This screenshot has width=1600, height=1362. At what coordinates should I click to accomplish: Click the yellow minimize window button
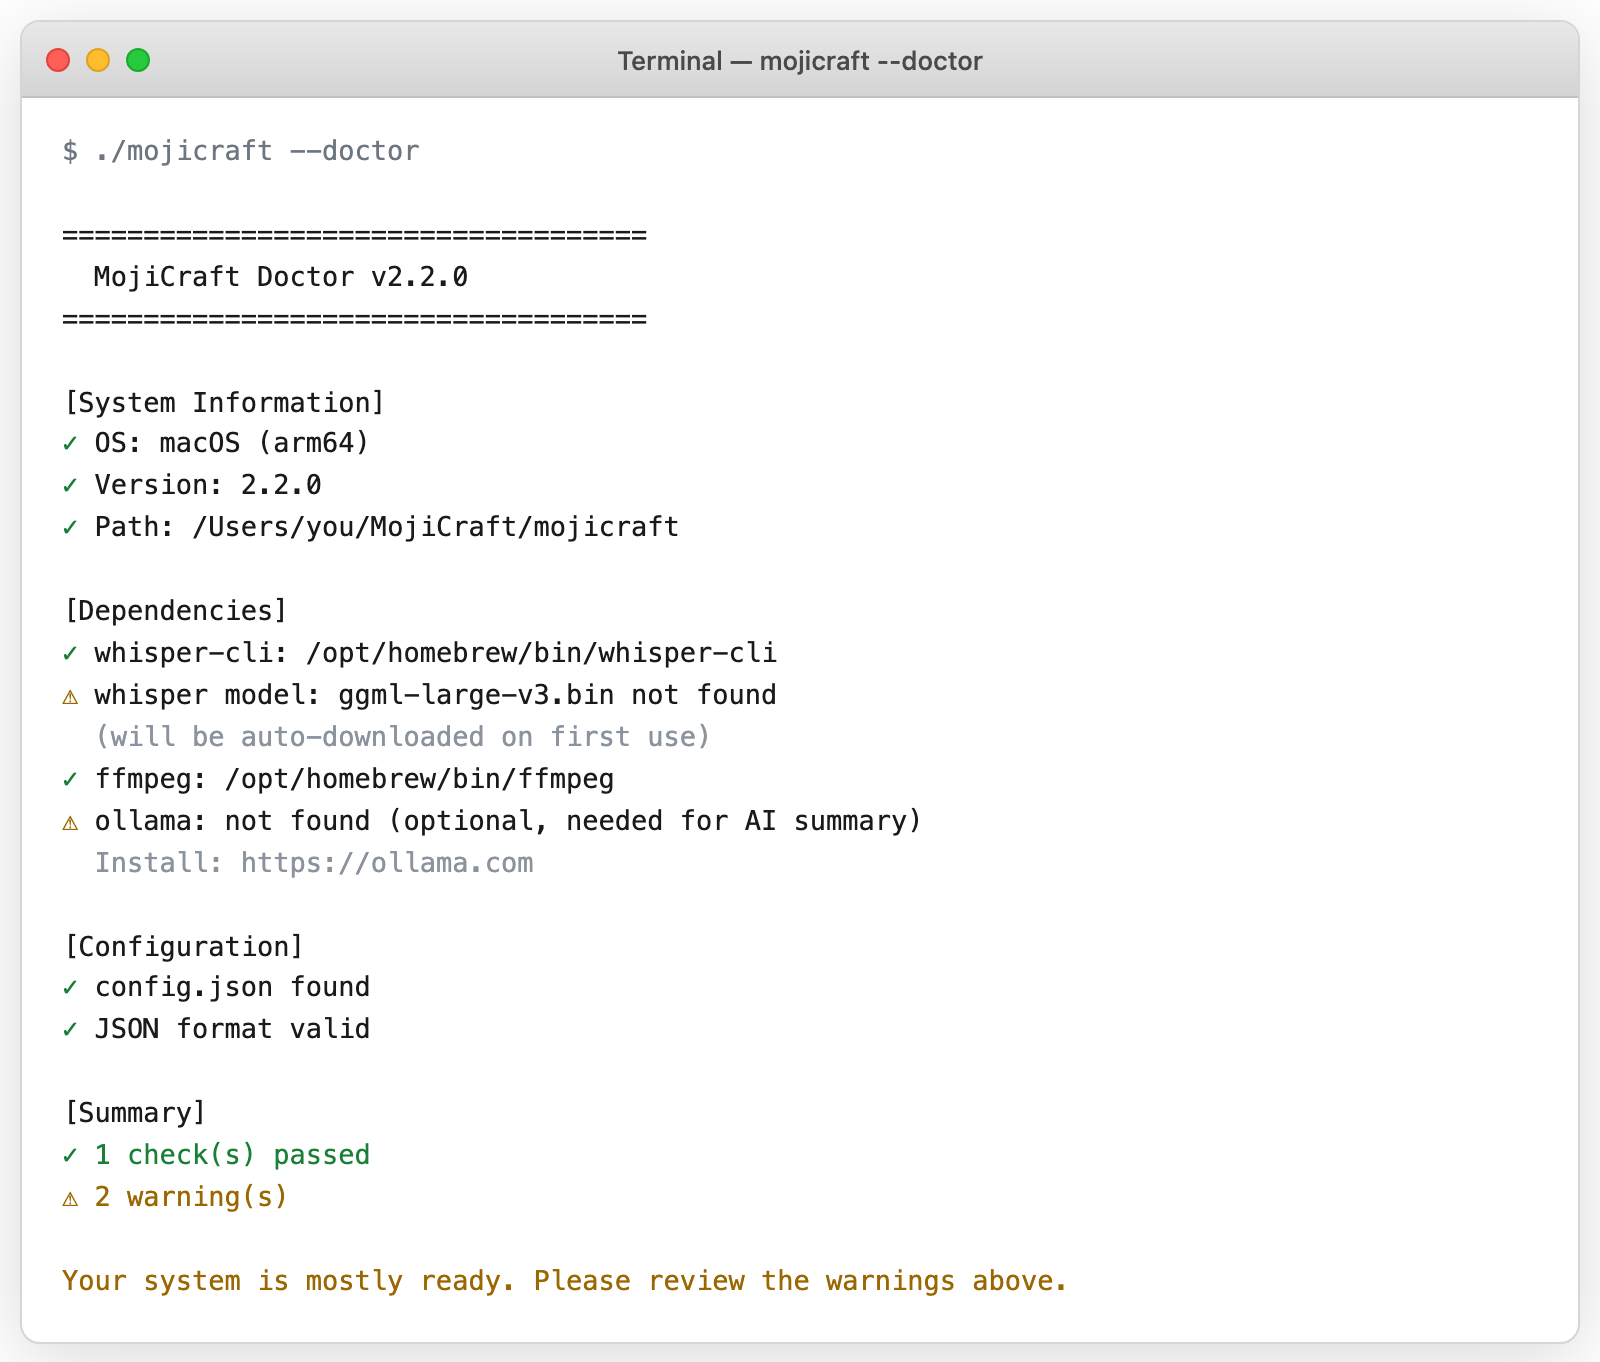coord(98,61)
